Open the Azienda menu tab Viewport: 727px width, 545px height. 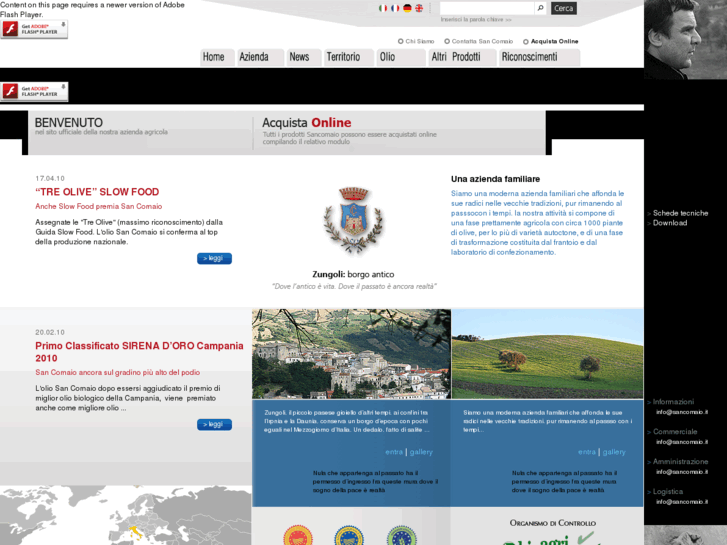point(260,58)
